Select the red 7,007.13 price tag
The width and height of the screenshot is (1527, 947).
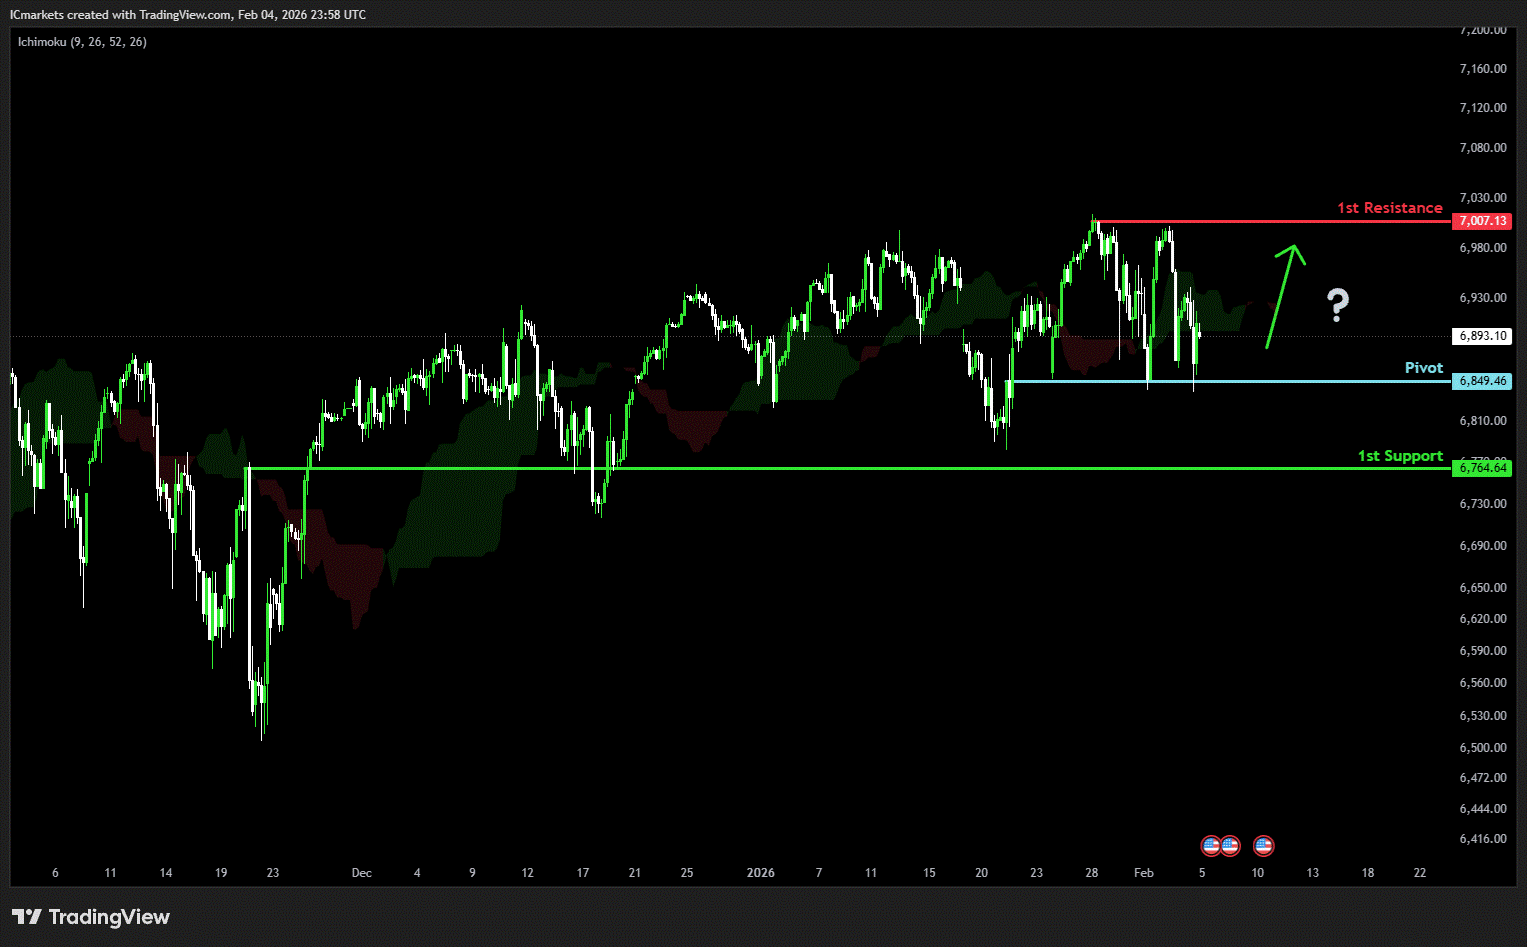(x=1482, y=221)
